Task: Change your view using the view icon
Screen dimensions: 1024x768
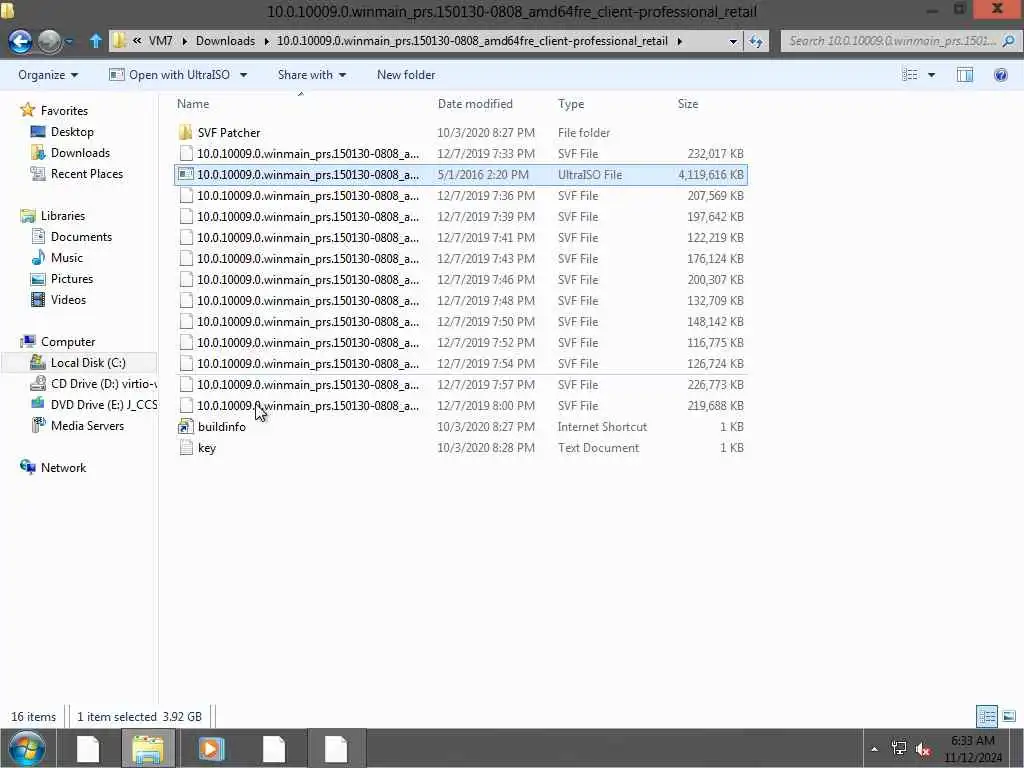Action: pyautogui.click(x=910, y=74)
